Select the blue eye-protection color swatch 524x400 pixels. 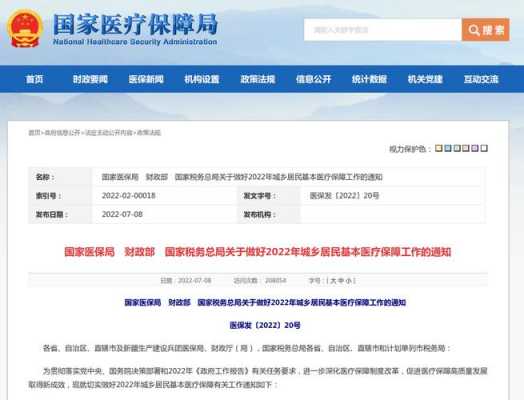pyautogui.click(x=448, y=148)
